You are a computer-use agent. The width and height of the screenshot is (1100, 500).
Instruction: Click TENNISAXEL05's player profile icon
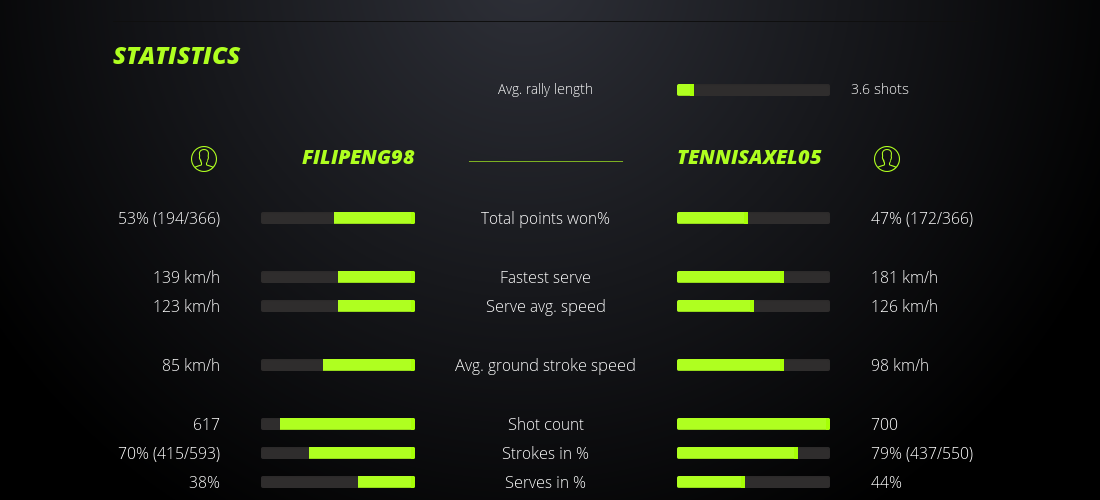tap(887, 158)
